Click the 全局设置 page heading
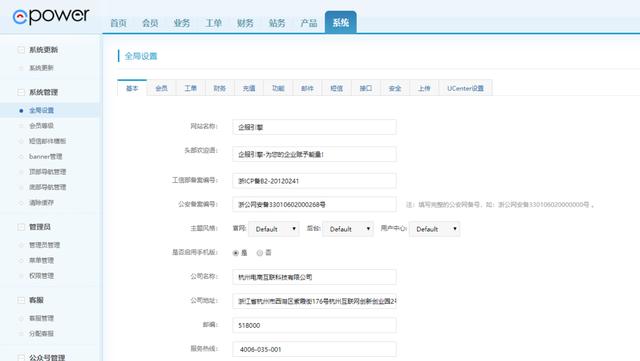This screenshot has height=361, width=640. 141,56
